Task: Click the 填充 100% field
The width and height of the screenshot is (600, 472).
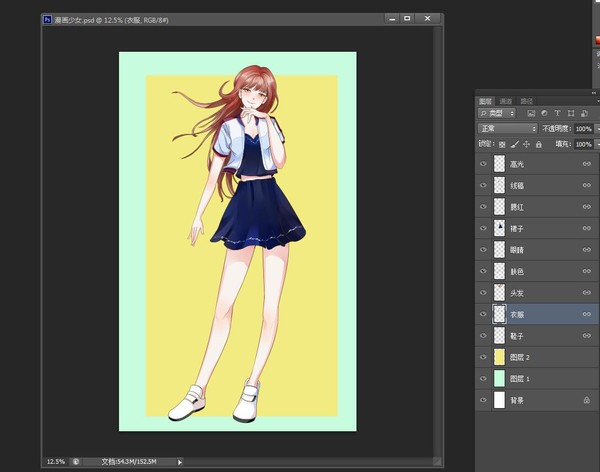Action: coord(584,144)
